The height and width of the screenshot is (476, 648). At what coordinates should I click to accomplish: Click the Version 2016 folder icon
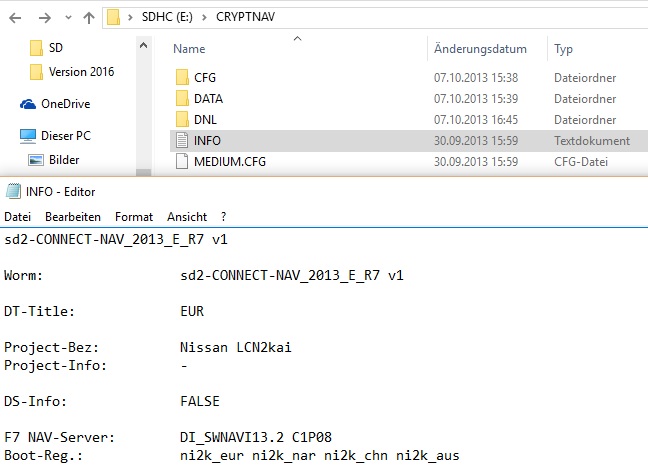[x=36, y=71]
